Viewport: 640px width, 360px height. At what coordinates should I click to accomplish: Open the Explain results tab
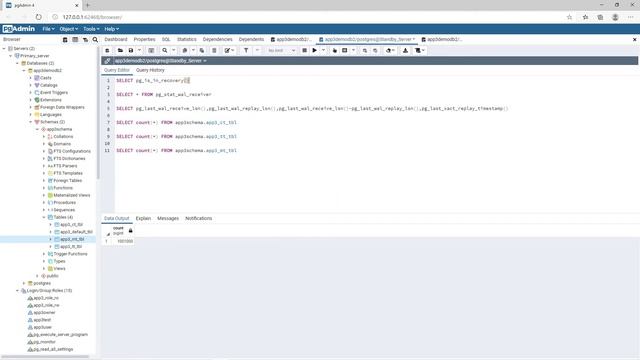coord(143,218)
